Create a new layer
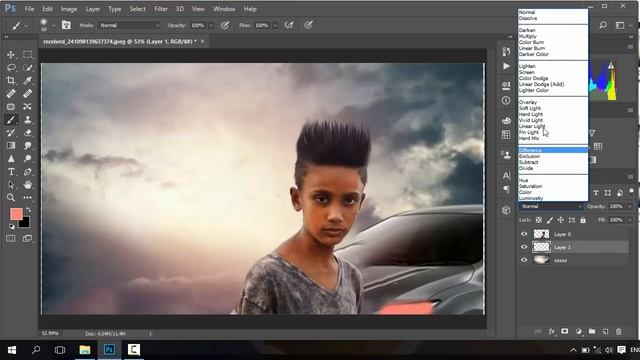Screen dimensions: 640x360 tap(605, 331)
